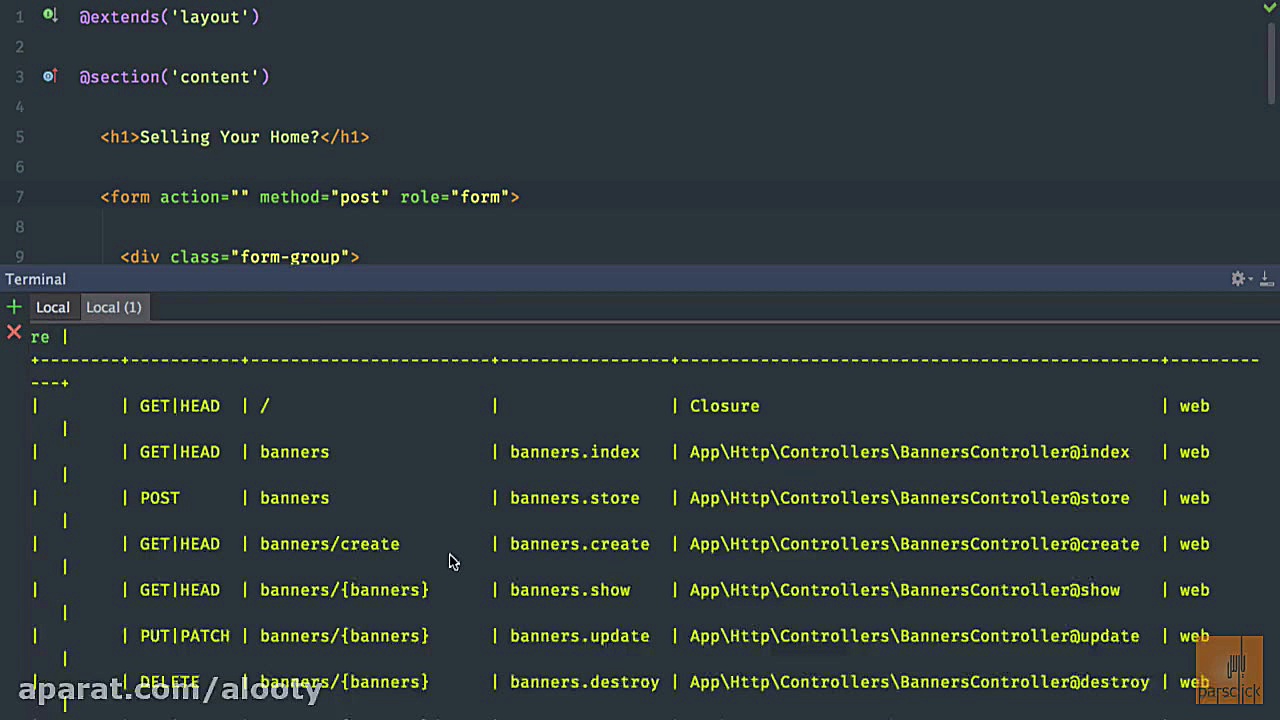Screen dimensions: 1280x720
Task: Expand the dropdown arrow beside the gear
Action: pyautogui.click(x=1250, y=280)
